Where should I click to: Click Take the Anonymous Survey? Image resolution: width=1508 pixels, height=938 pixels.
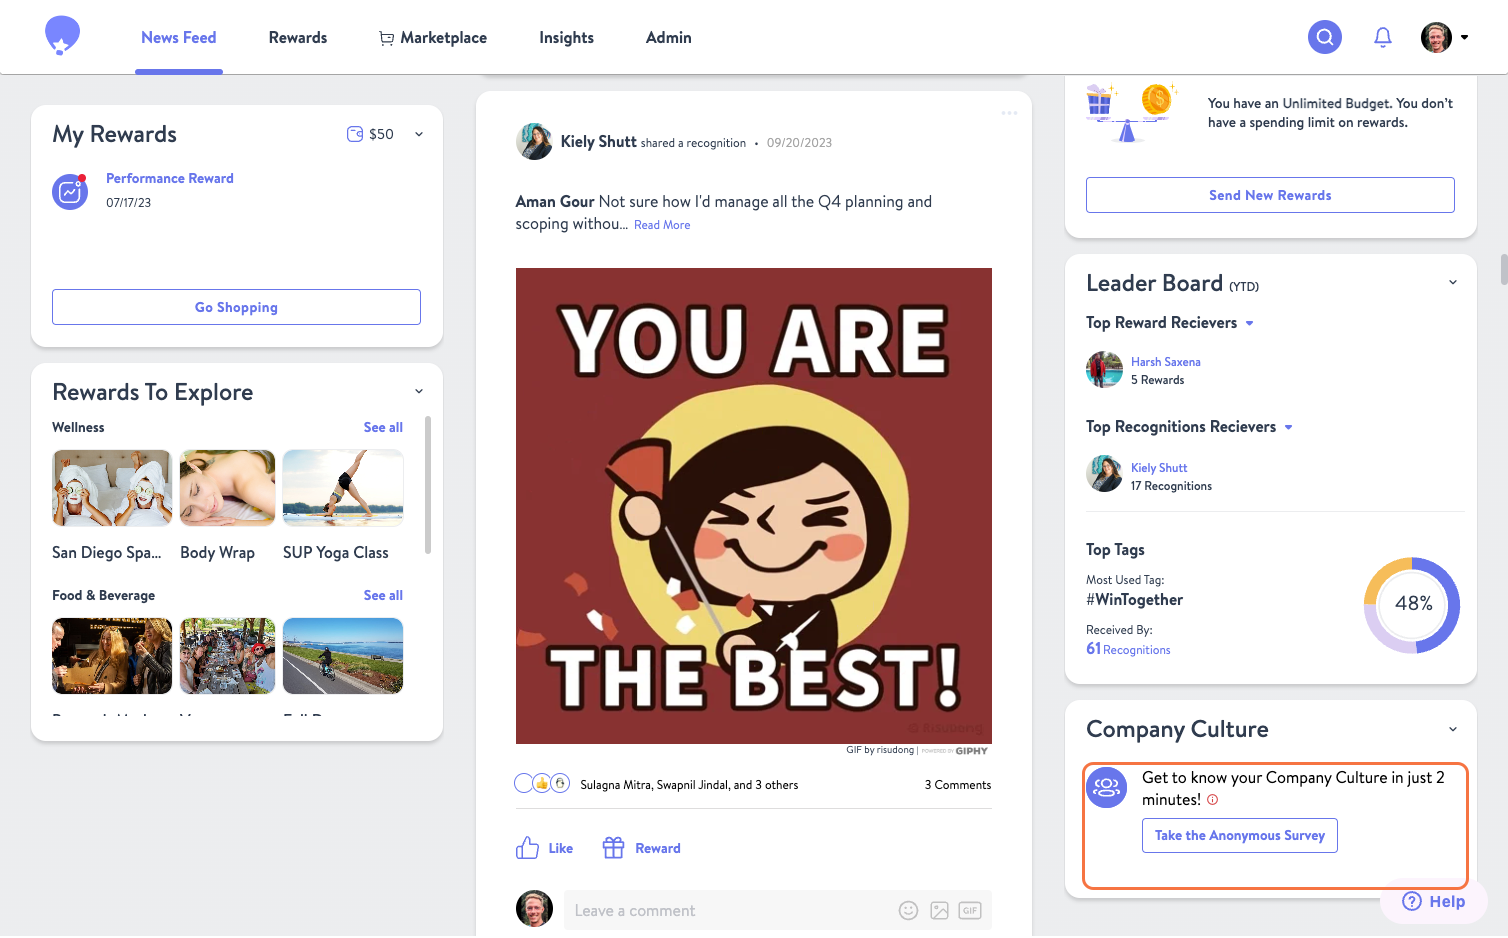pos(1239,835)
